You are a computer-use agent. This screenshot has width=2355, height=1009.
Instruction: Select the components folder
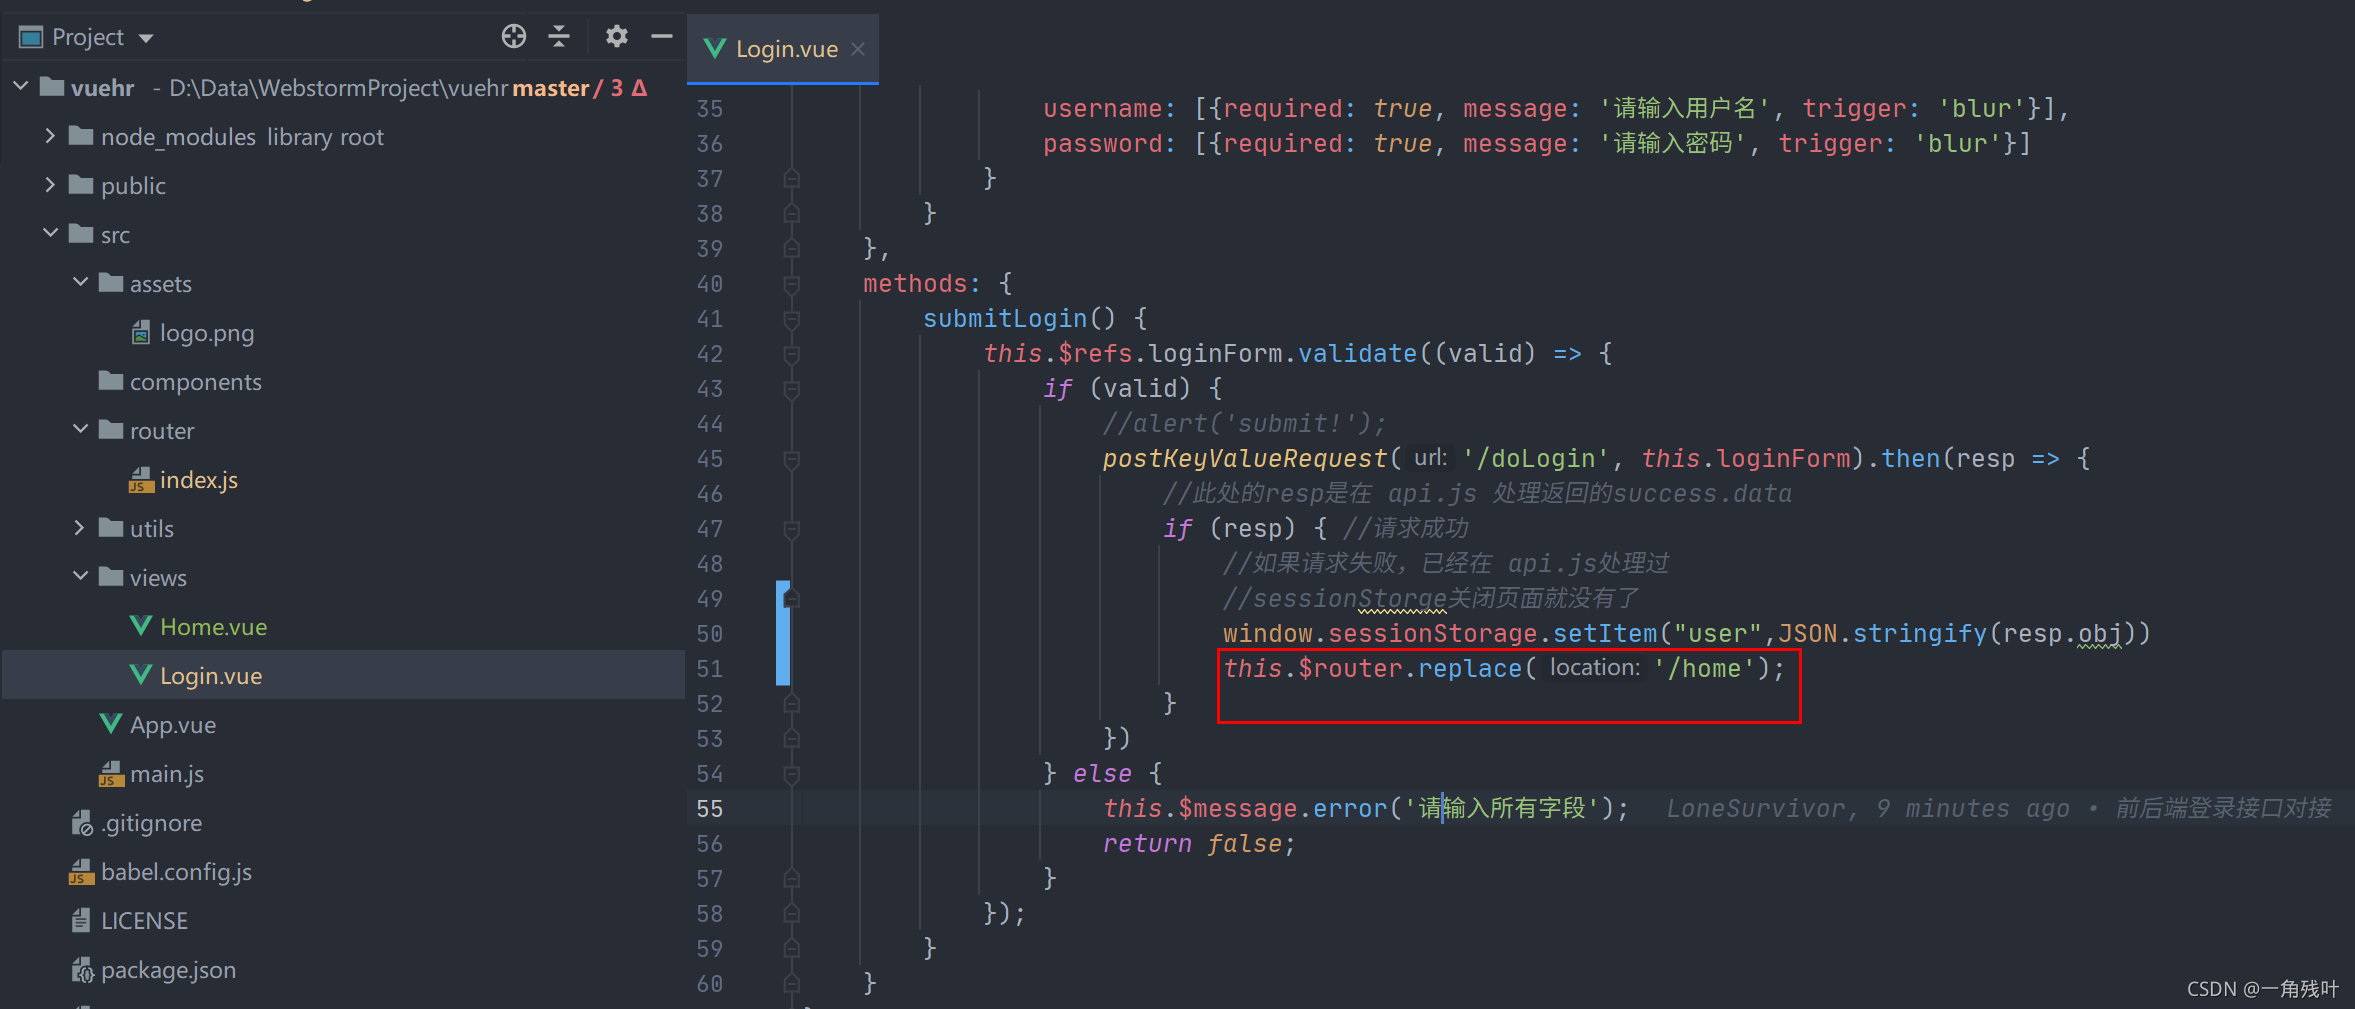click(x=180, y=382)
